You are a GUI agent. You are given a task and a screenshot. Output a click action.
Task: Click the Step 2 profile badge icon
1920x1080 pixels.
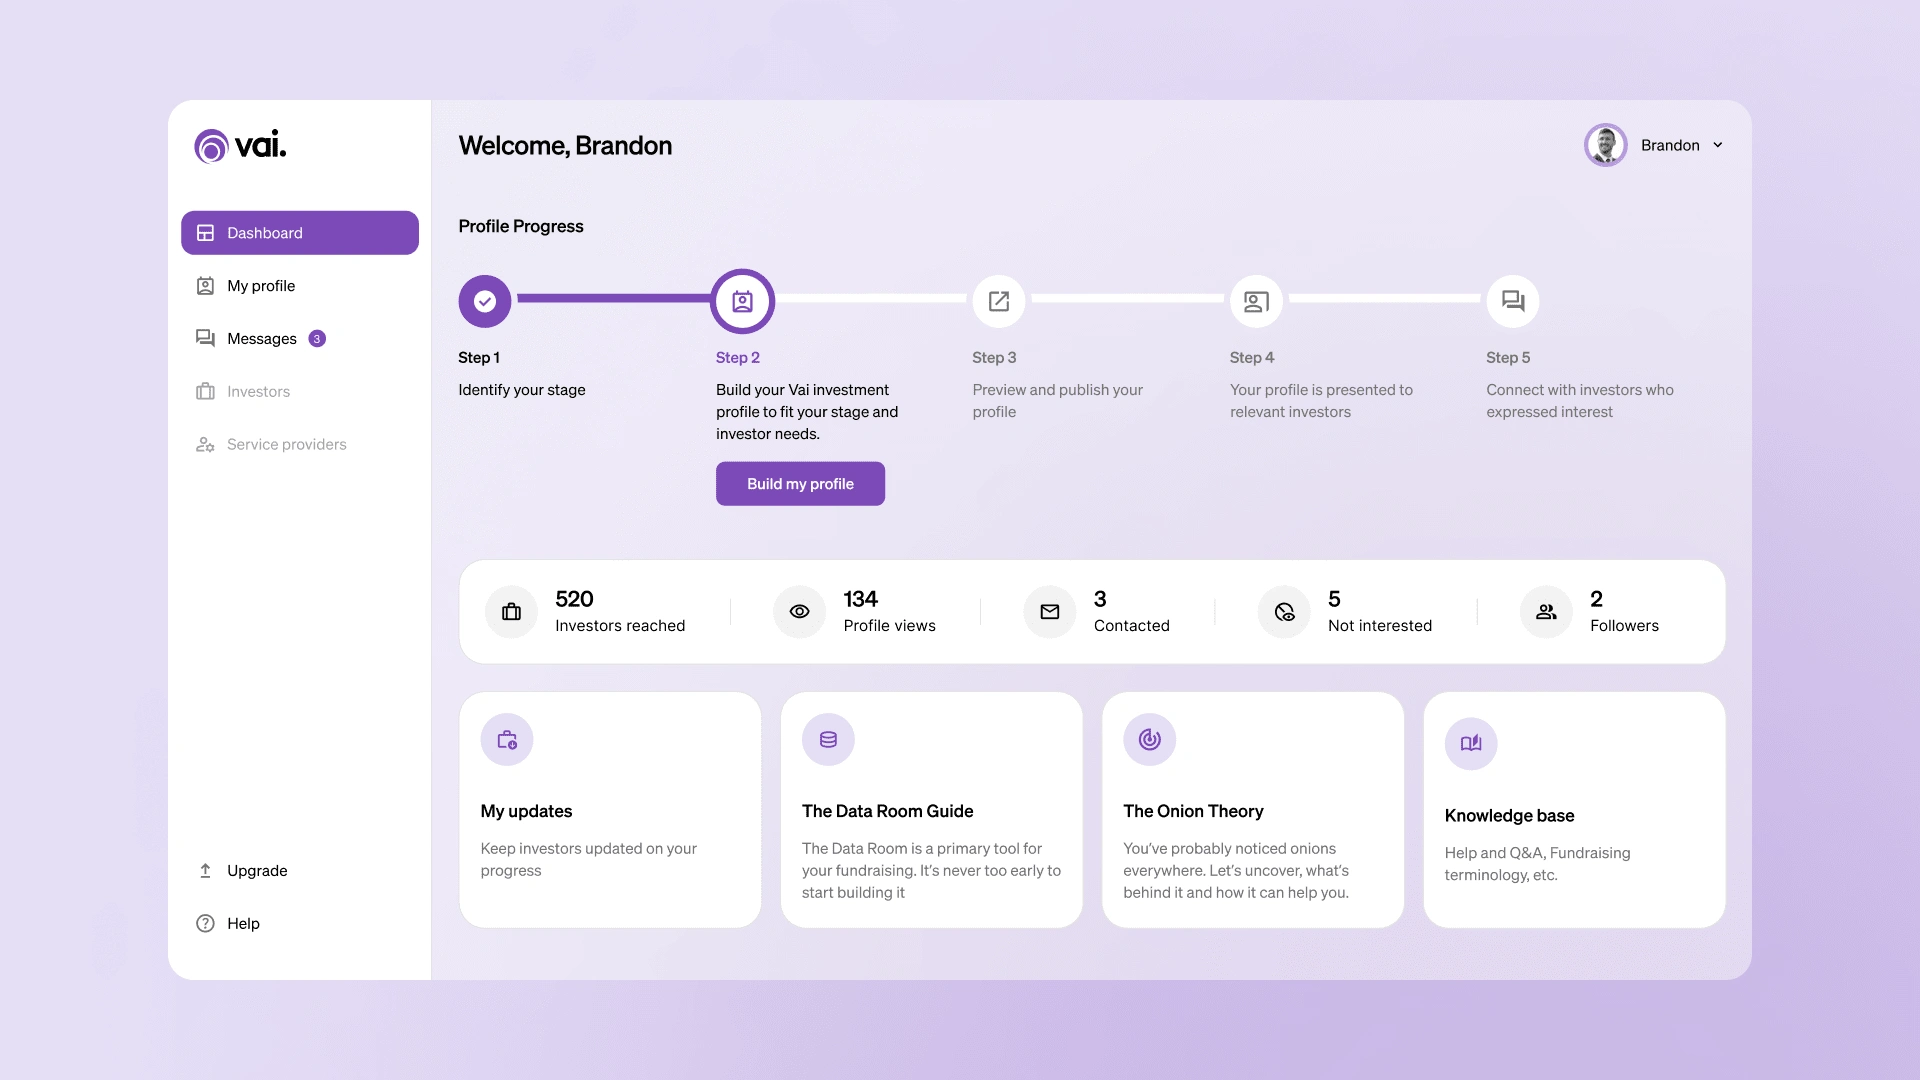click(742, 301)
